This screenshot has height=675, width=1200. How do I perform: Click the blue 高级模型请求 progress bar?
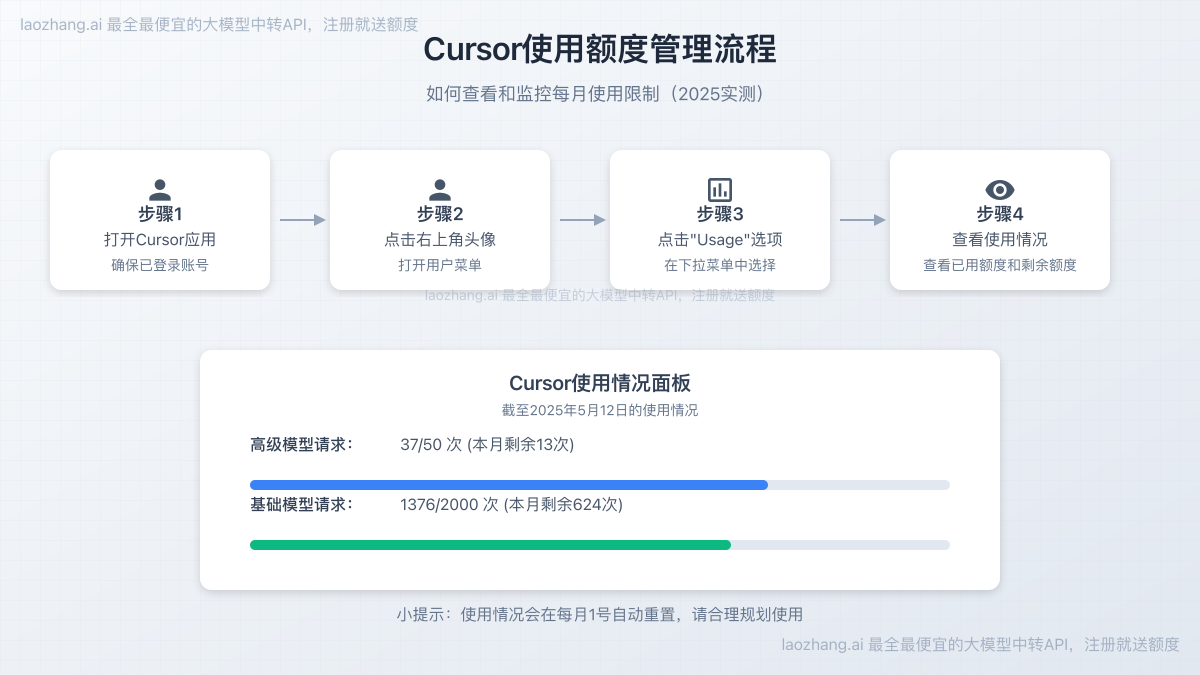[x=600, y=485]
